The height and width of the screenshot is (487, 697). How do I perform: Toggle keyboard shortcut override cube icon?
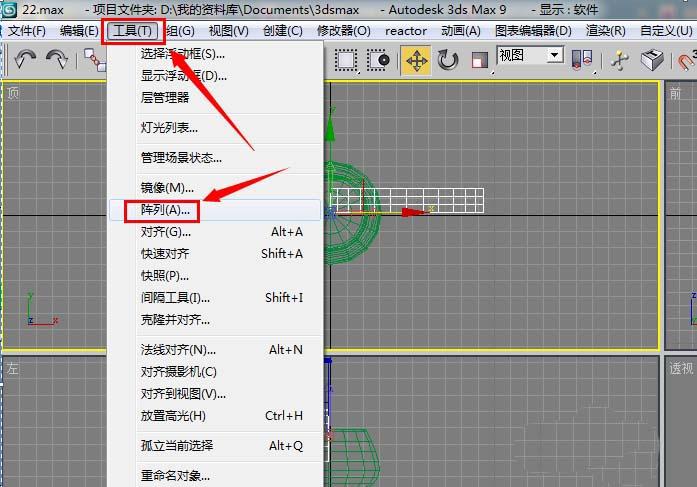coord(652,59)
